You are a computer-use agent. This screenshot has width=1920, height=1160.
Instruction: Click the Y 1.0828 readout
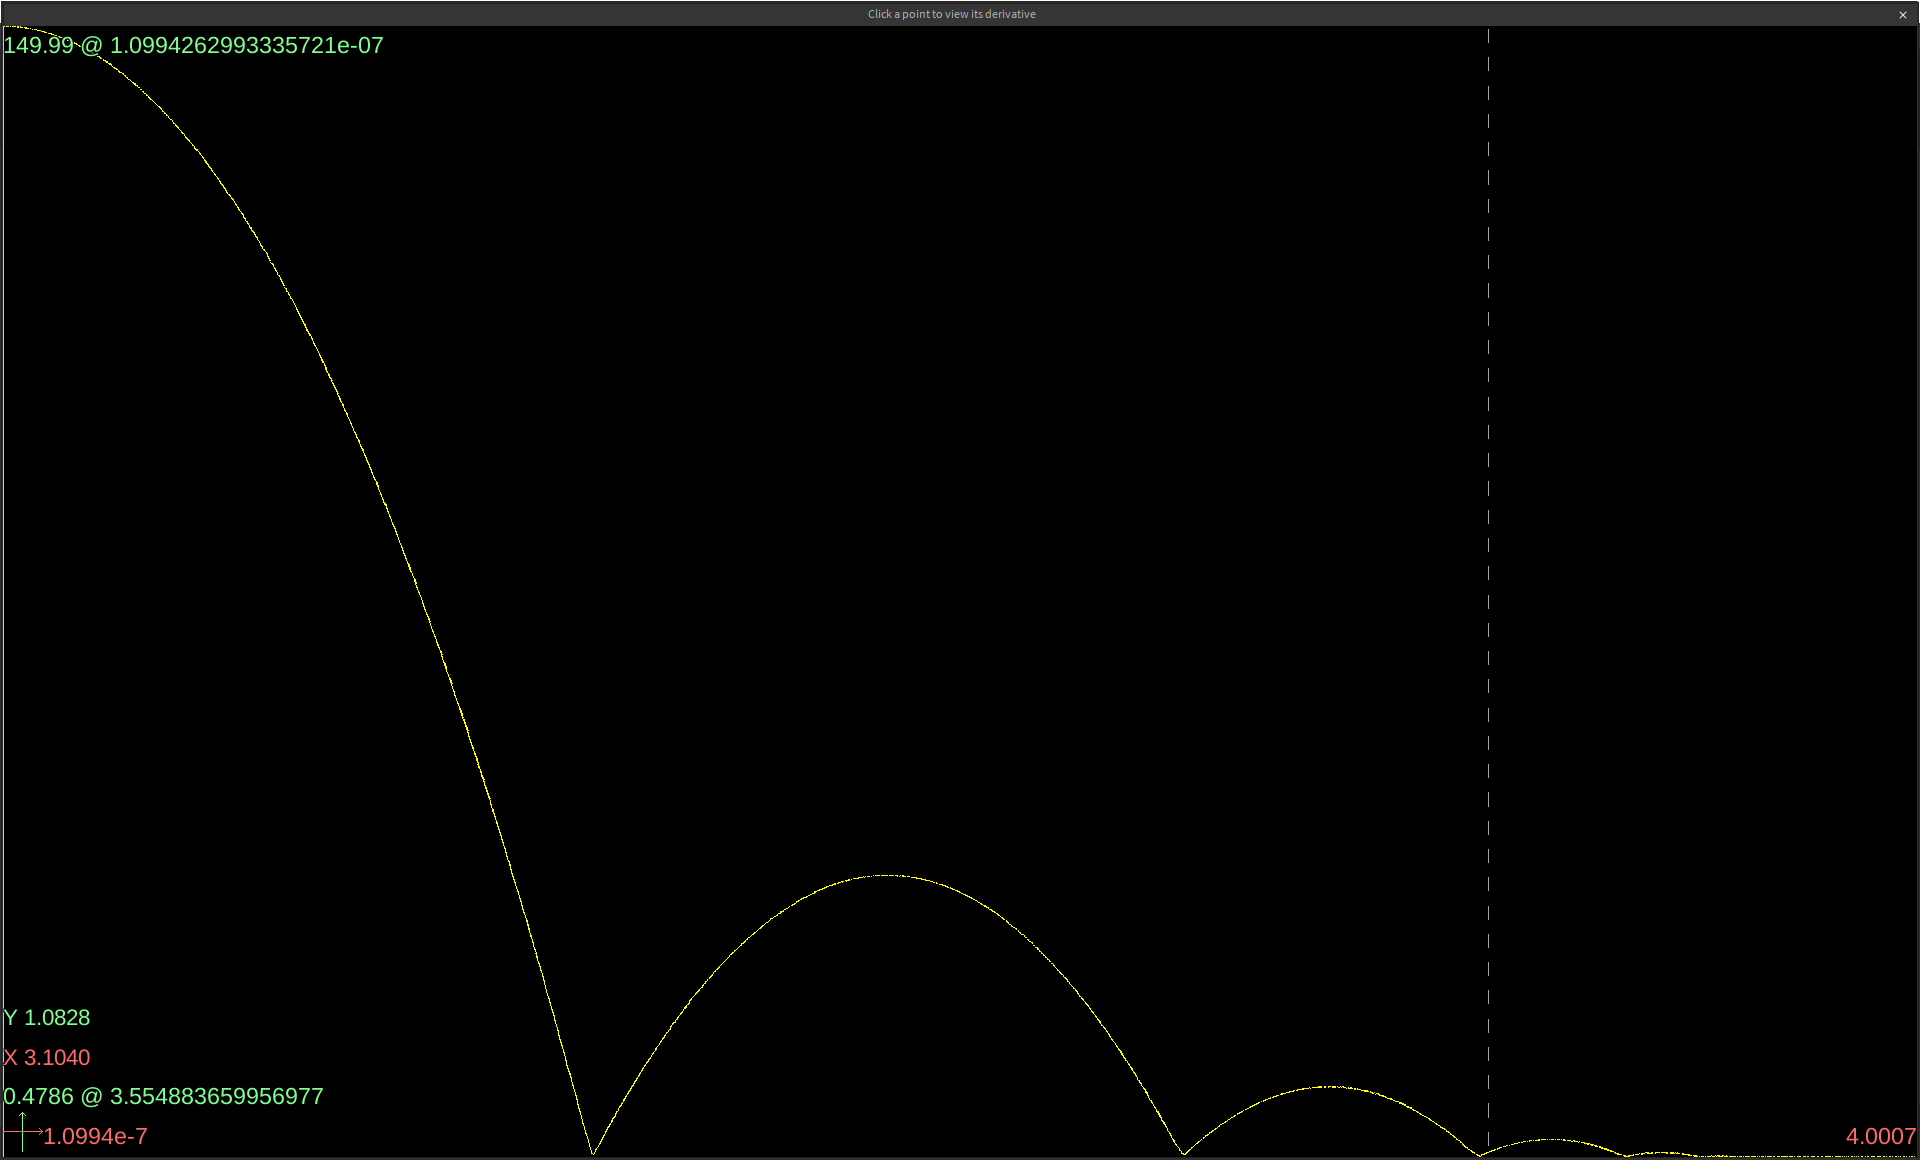[47, 1018]
